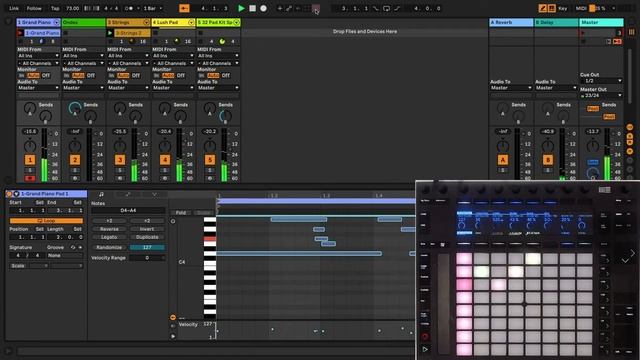
Task: Toggle the transport Loop switch
Action: click(386, 8)
